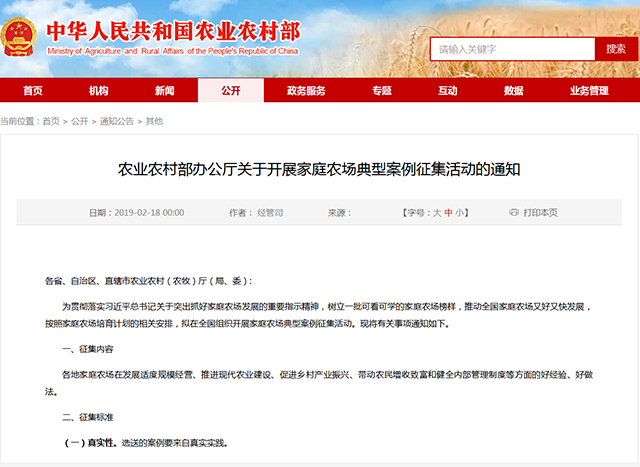
Task: Click the heading 一、征集内容
Action: coord(87,349)
